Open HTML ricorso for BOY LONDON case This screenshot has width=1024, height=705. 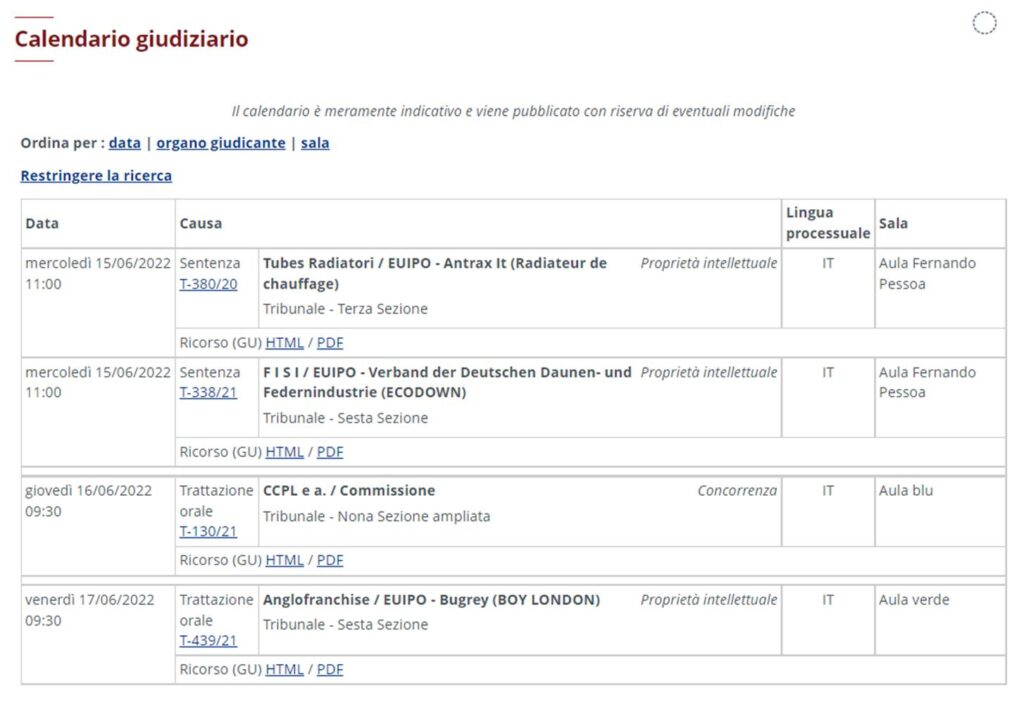(284, 670)
